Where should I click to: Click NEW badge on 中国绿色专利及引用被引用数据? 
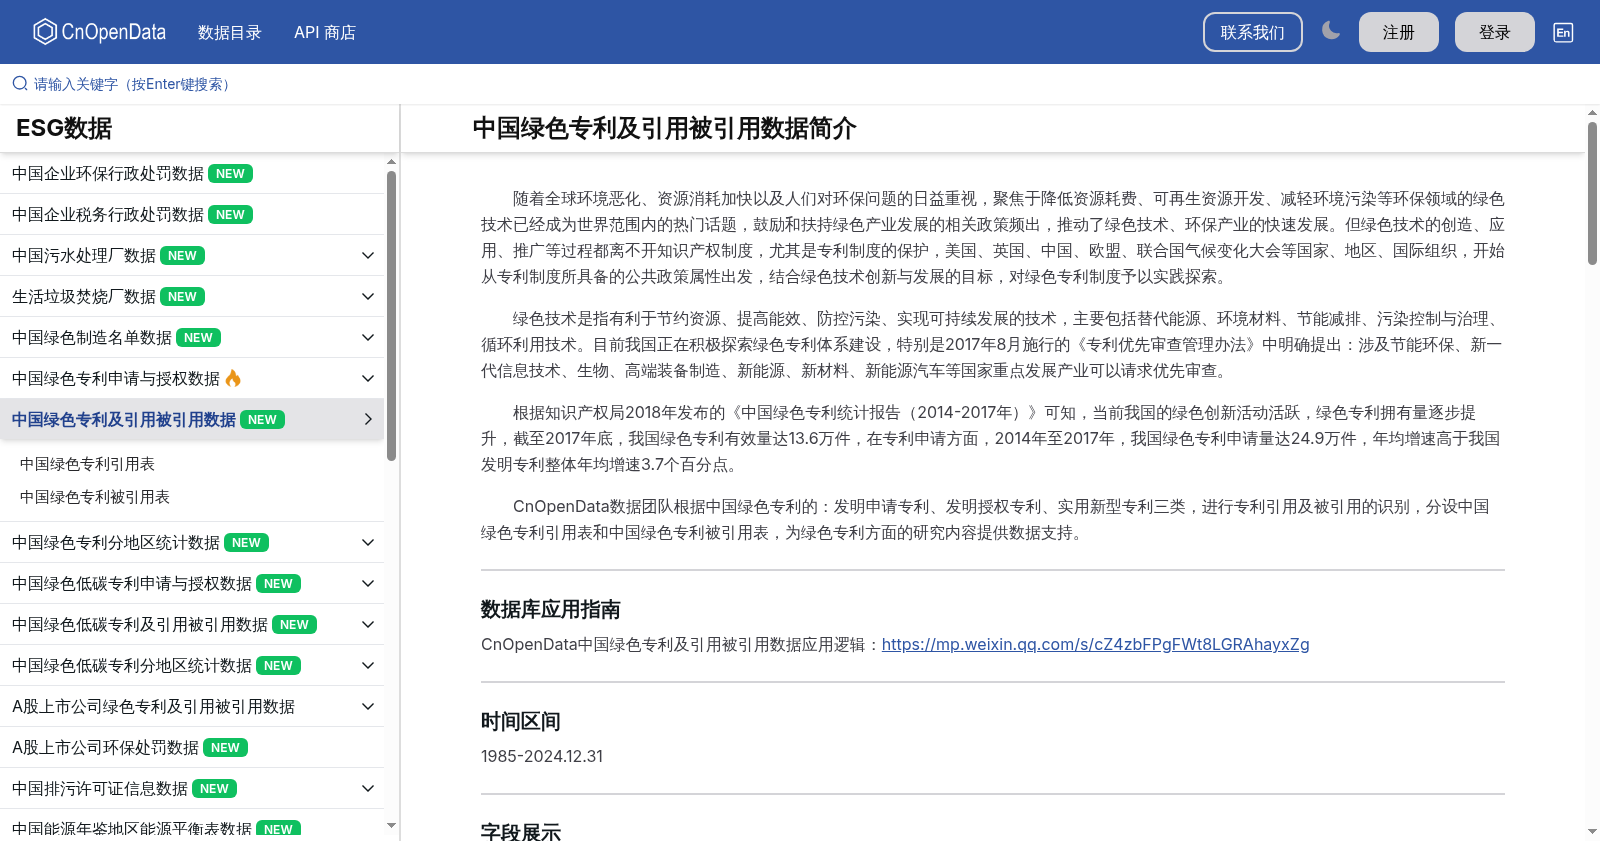coord(262,420)
